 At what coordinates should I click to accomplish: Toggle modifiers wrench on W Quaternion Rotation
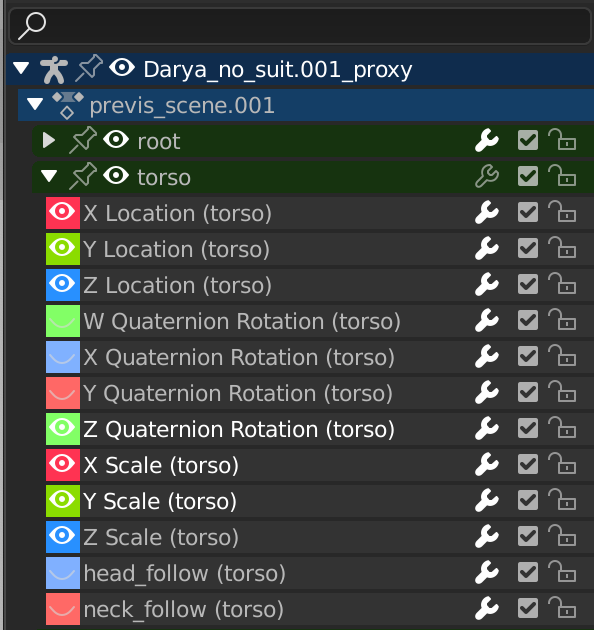click(487, 320)
